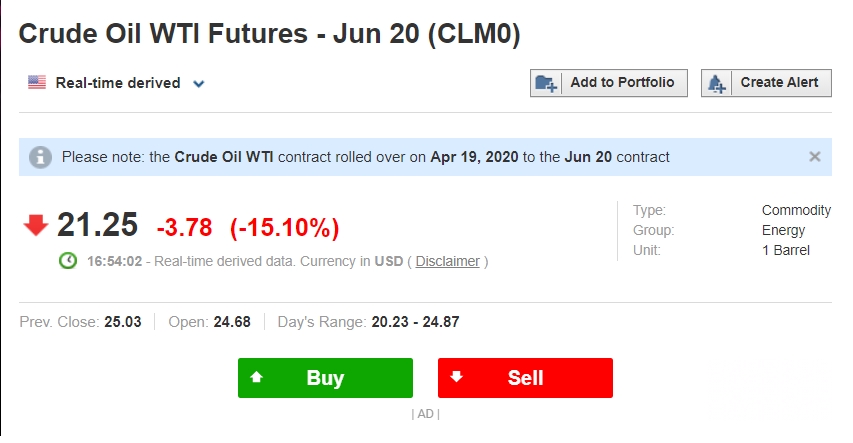Click the AD label under the buttons

coord(425,414)
